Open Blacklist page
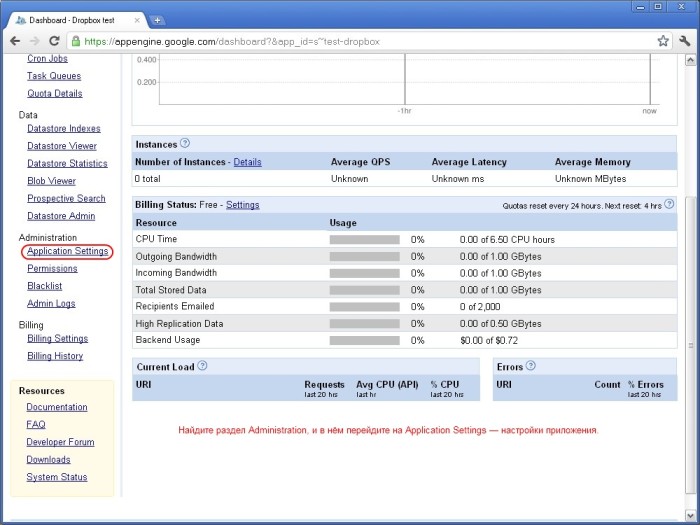The height and width of the screenshot is (525, 700). click(45, 286)
